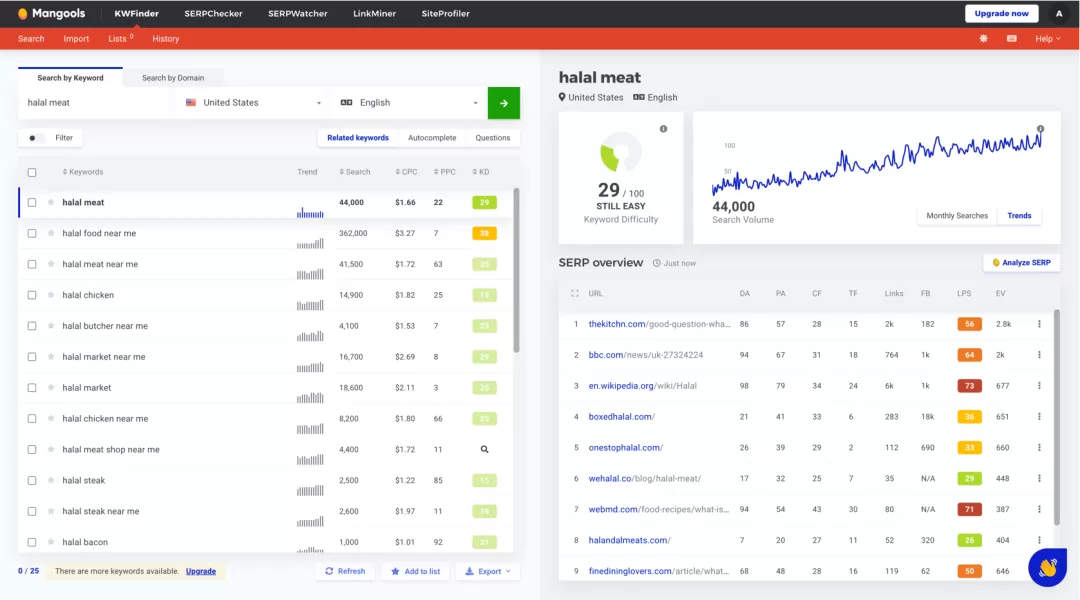This screenshot has width=1080, height=600.
Task: Toggle the Filter switch
Action: [35, 138]
